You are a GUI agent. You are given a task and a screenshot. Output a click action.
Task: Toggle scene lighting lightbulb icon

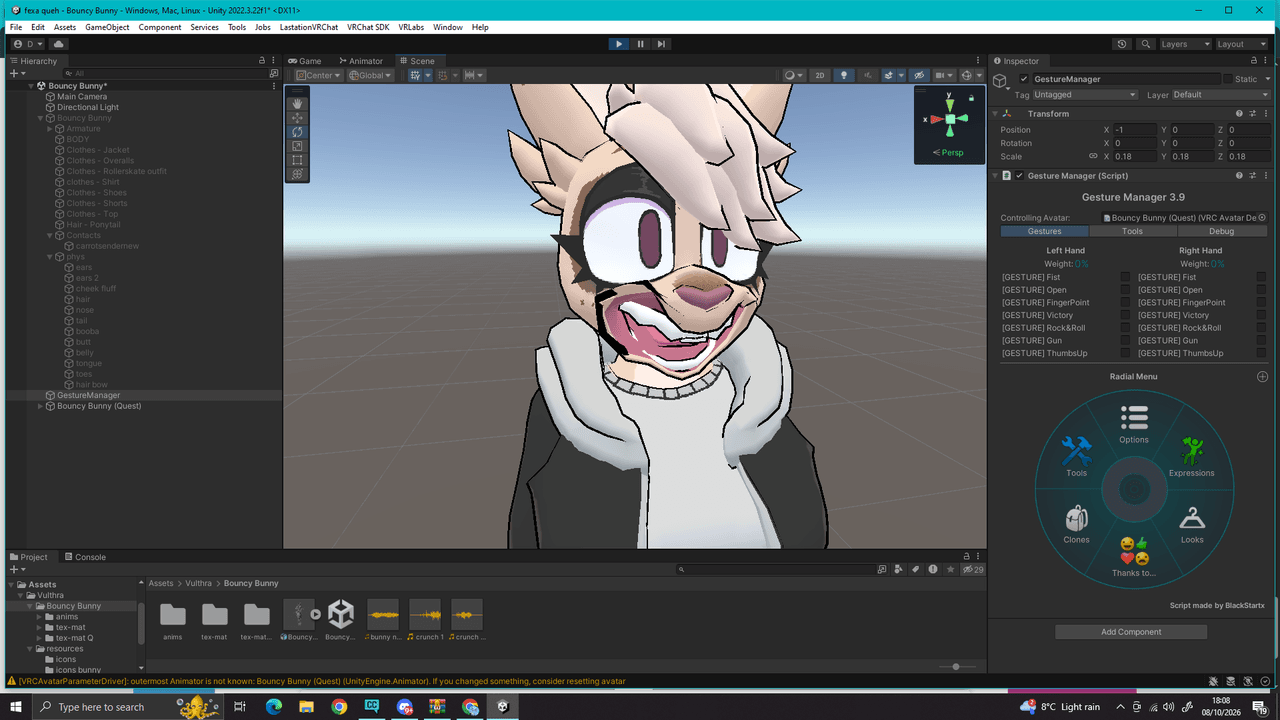[844, 75]
